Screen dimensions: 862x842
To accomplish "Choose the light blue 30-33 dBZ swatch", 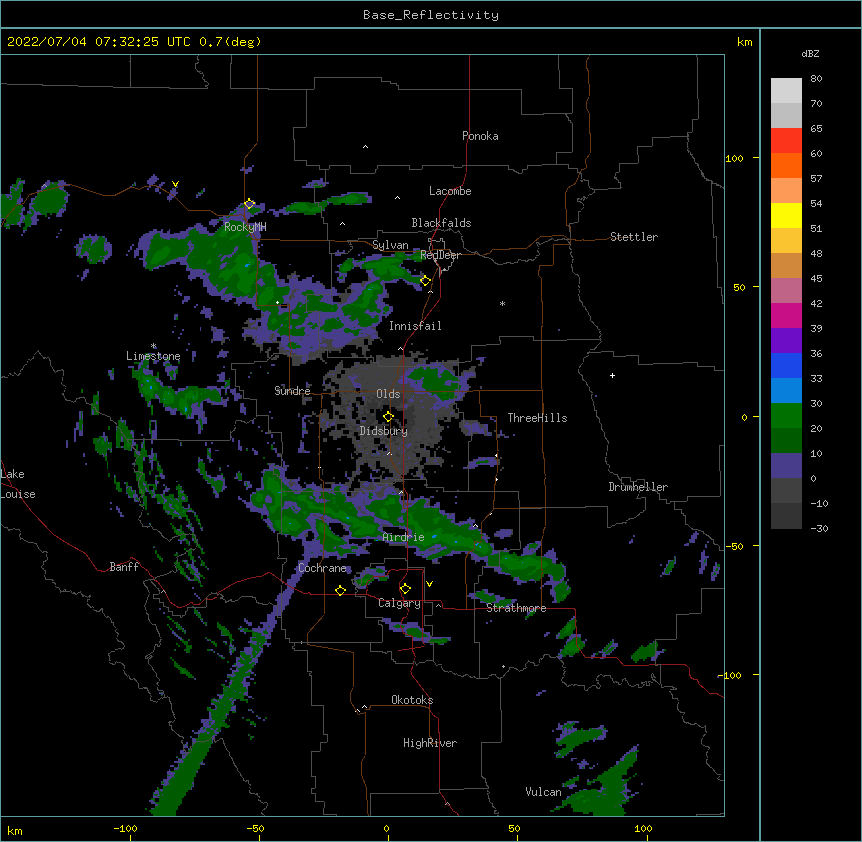I will 786,390.
